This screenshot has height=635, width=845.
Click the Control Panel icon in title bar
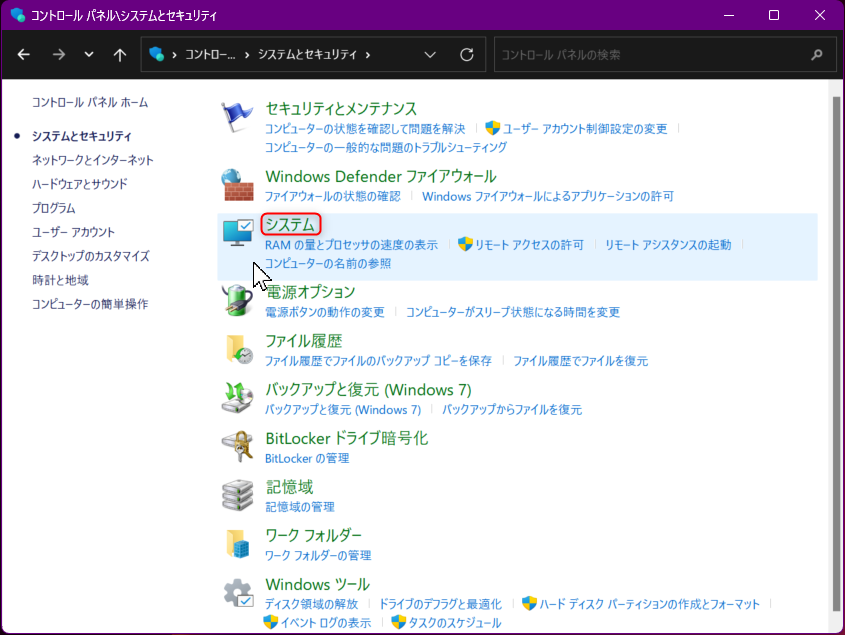tap(17, 15)
